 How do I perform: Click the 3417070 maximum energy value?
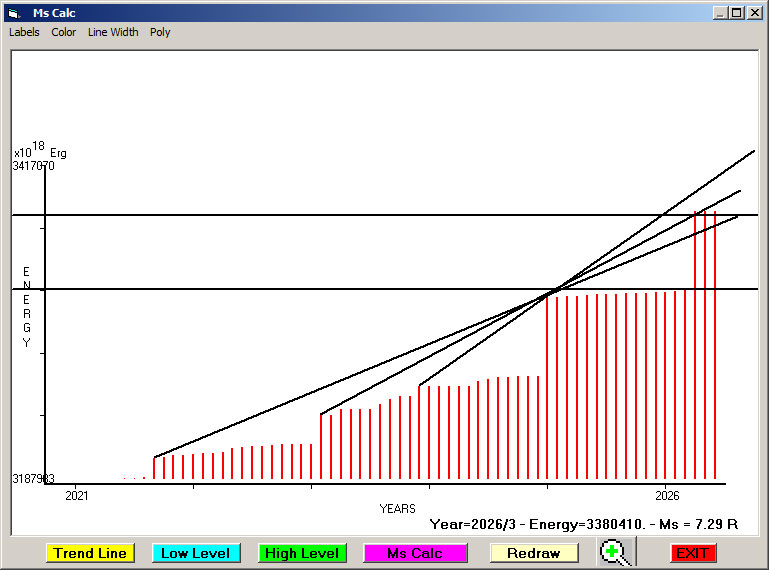click(33, 166)
